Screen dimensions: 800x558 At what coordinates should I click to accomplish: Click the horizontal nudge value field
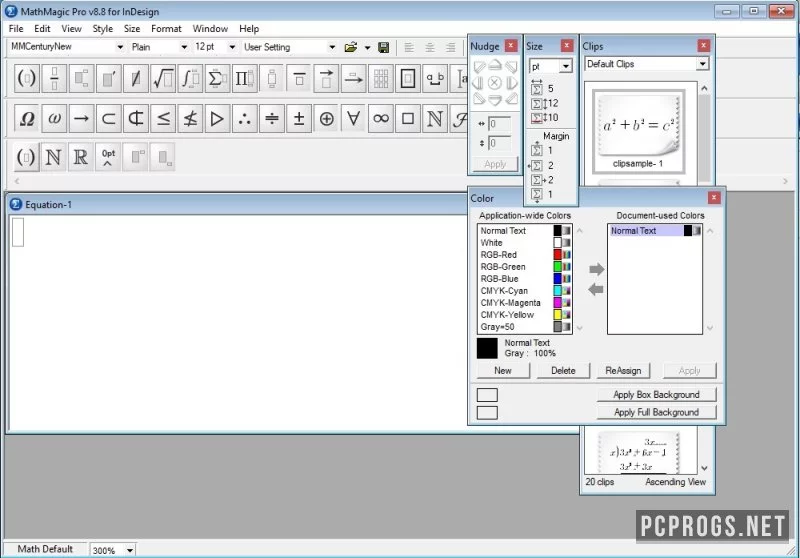[499, 124]
